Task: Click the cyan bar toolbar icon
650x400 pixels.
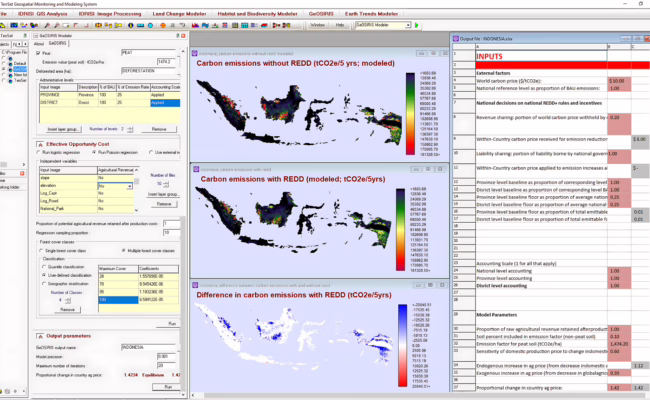Action: [x=141, y=25]
